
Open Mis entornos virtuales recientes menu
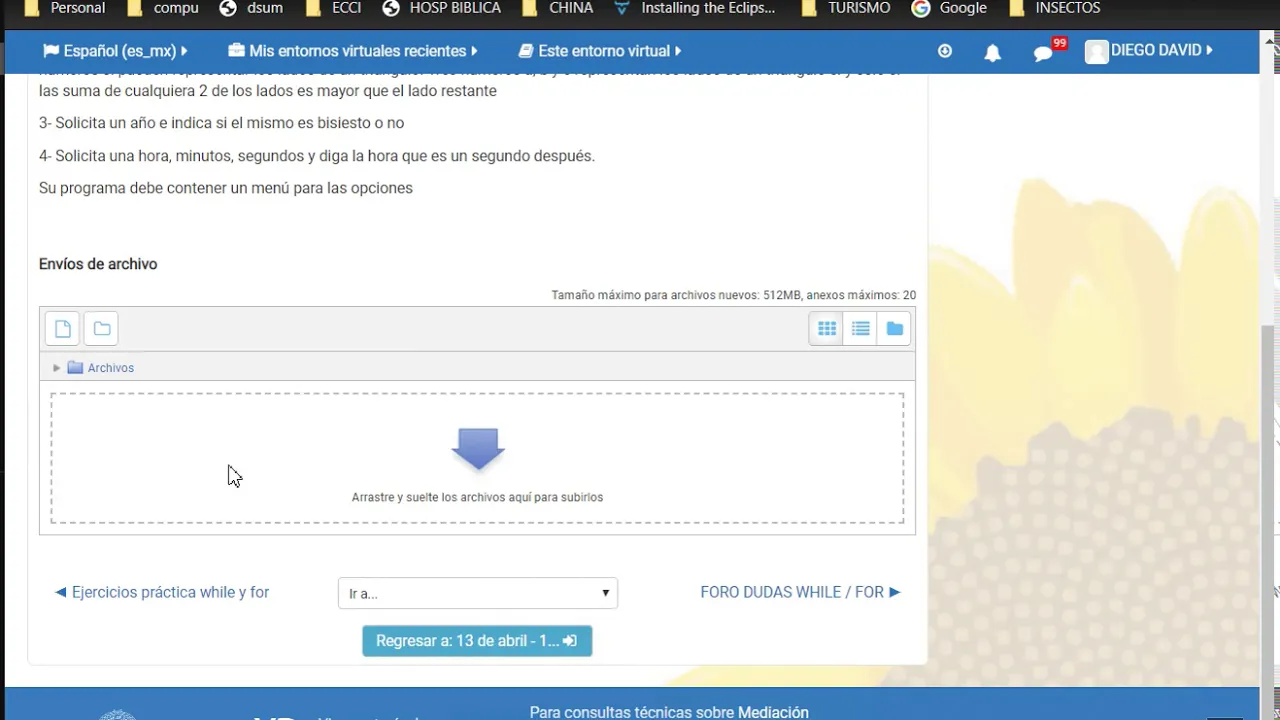coord(353,51)
